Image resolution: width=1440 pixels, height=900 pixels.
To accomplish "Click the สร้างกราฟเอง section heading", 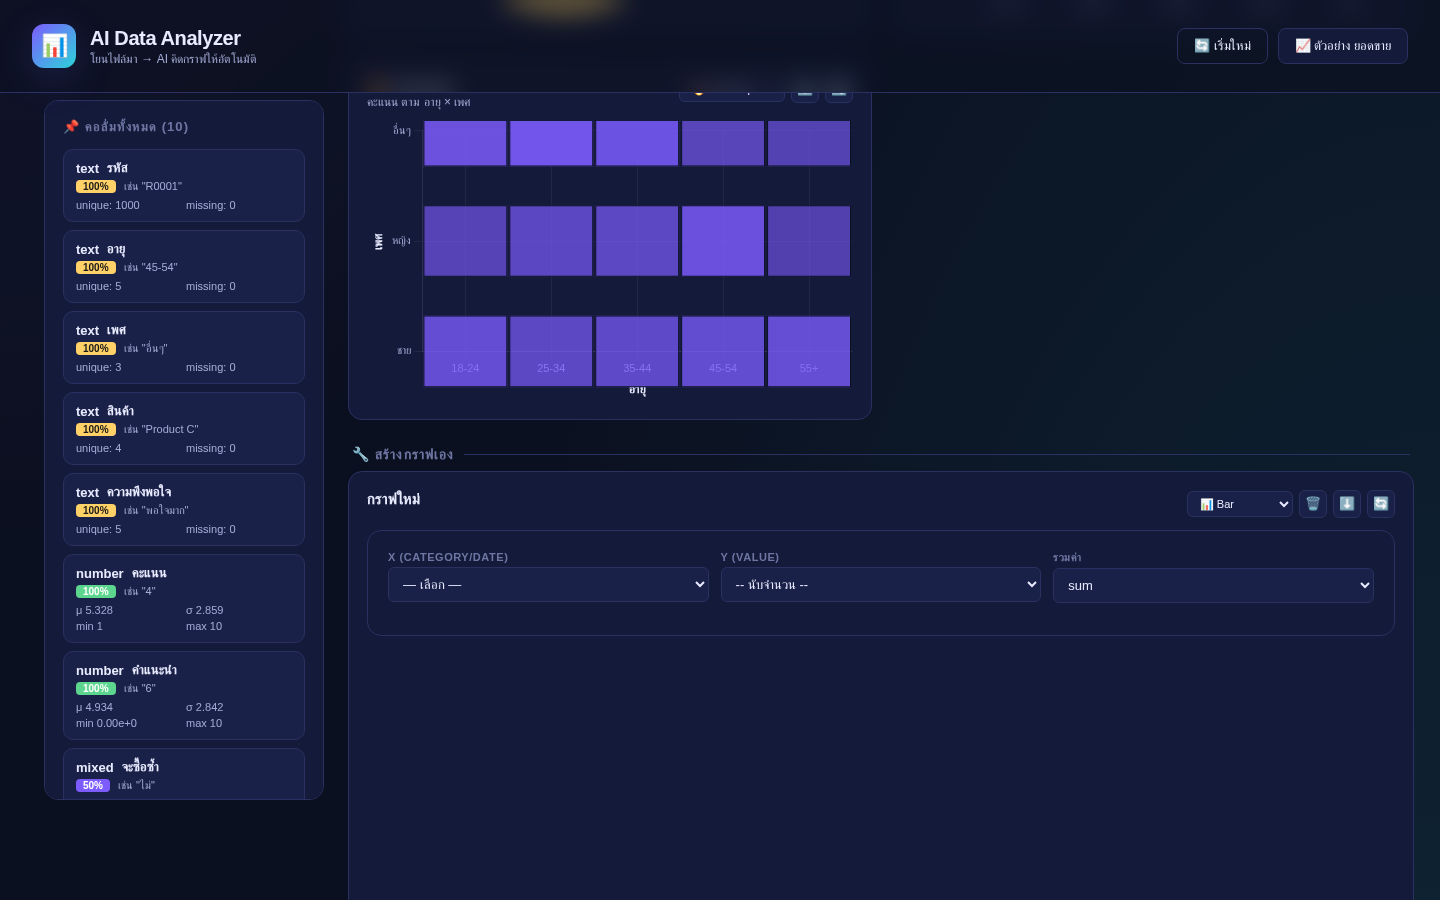I will pos(414,454).
